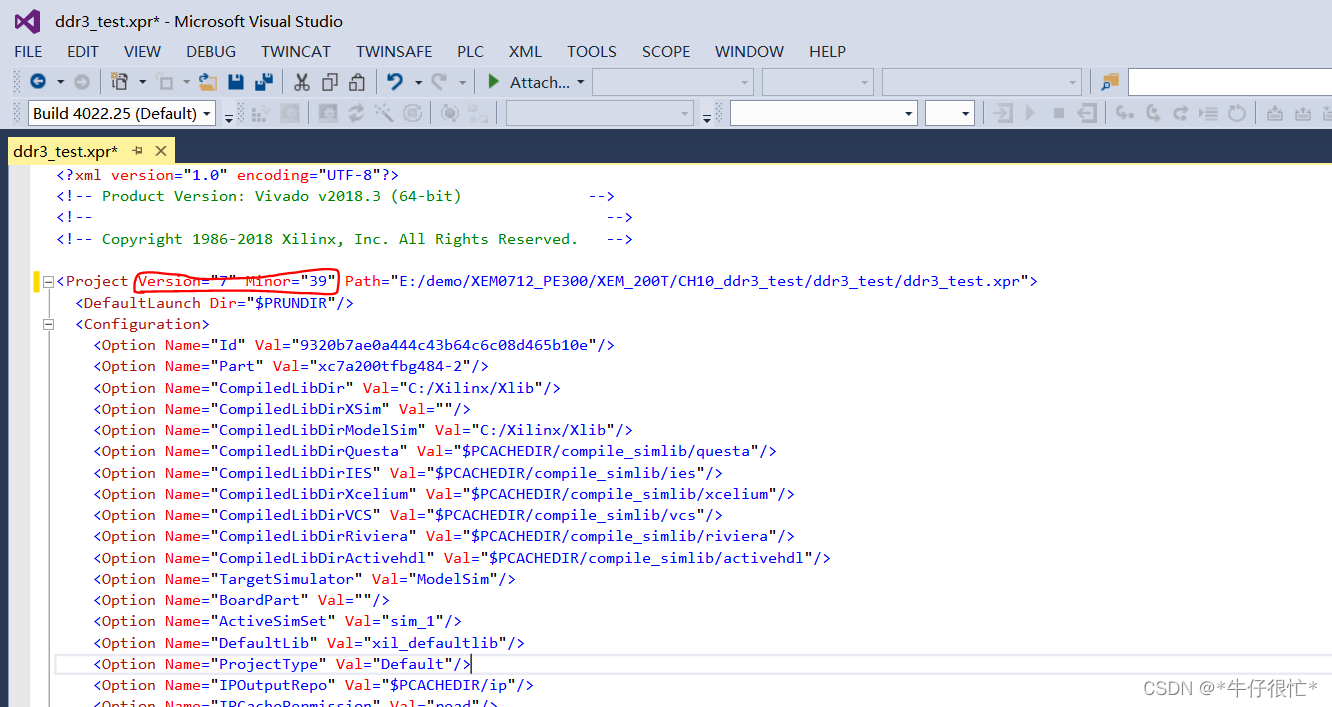Image resolution: width=1332 pixels, height=707 pixels.
Task: Collapse the Project XML node in the editor
Action: click(47, 282)
